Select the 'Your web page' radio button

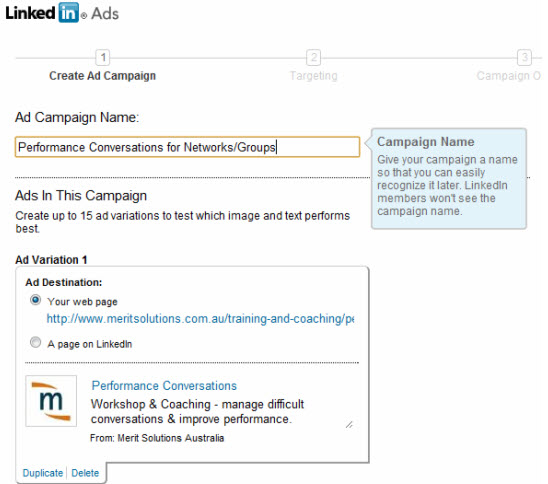(x=35, y=300)
